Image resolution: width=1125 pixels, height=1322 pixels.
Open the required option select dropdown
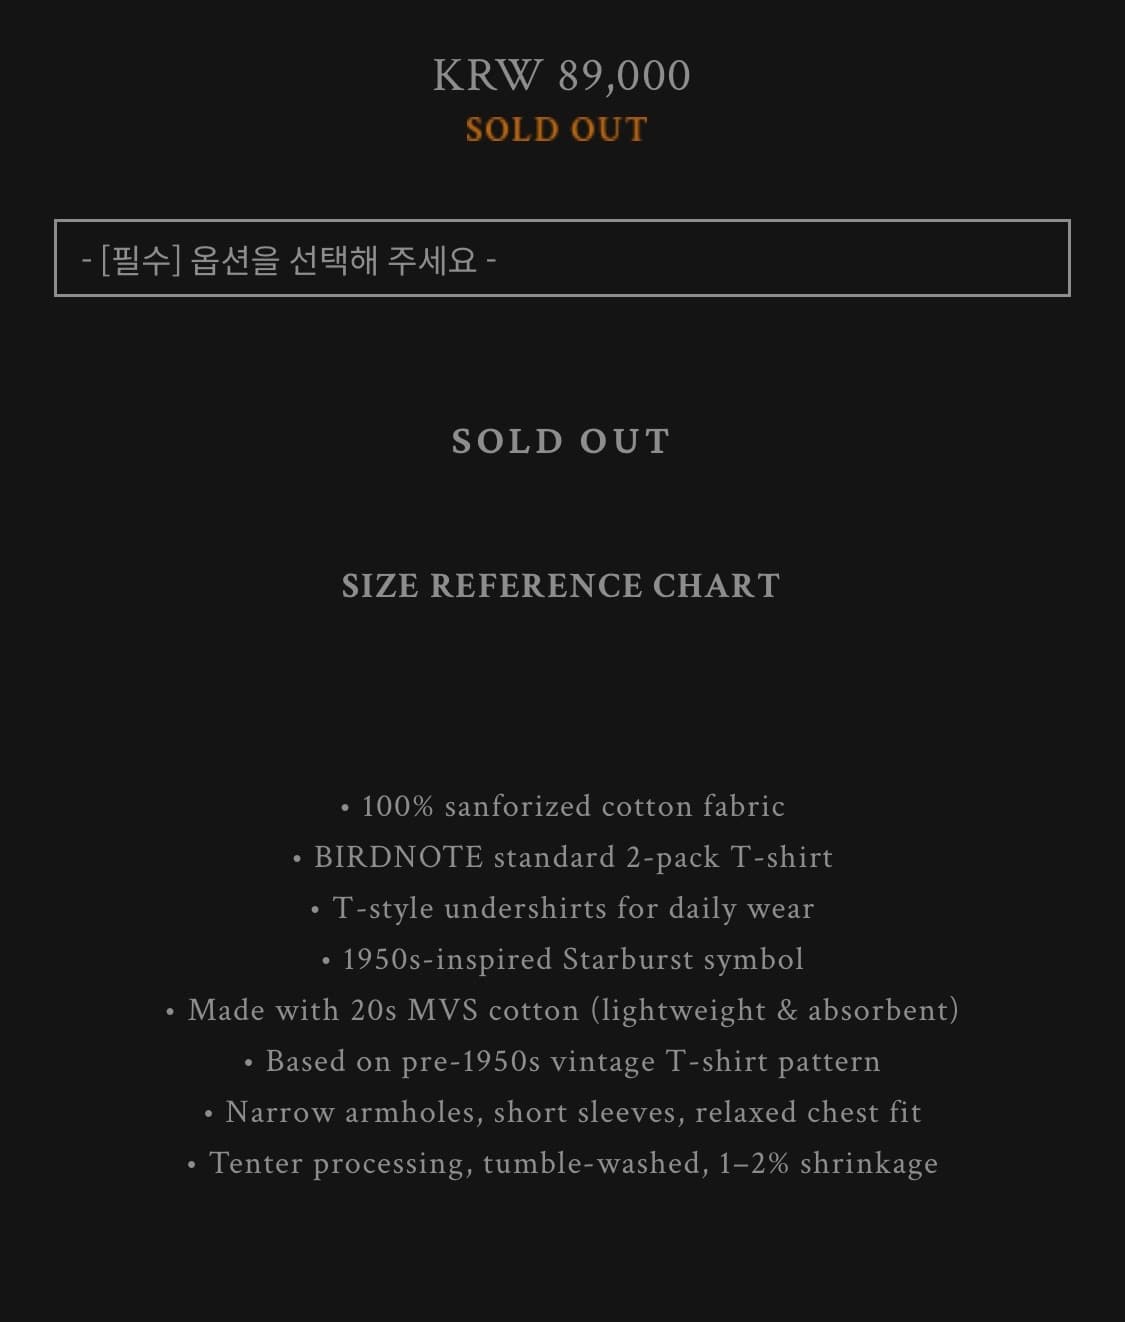point(562,258)
